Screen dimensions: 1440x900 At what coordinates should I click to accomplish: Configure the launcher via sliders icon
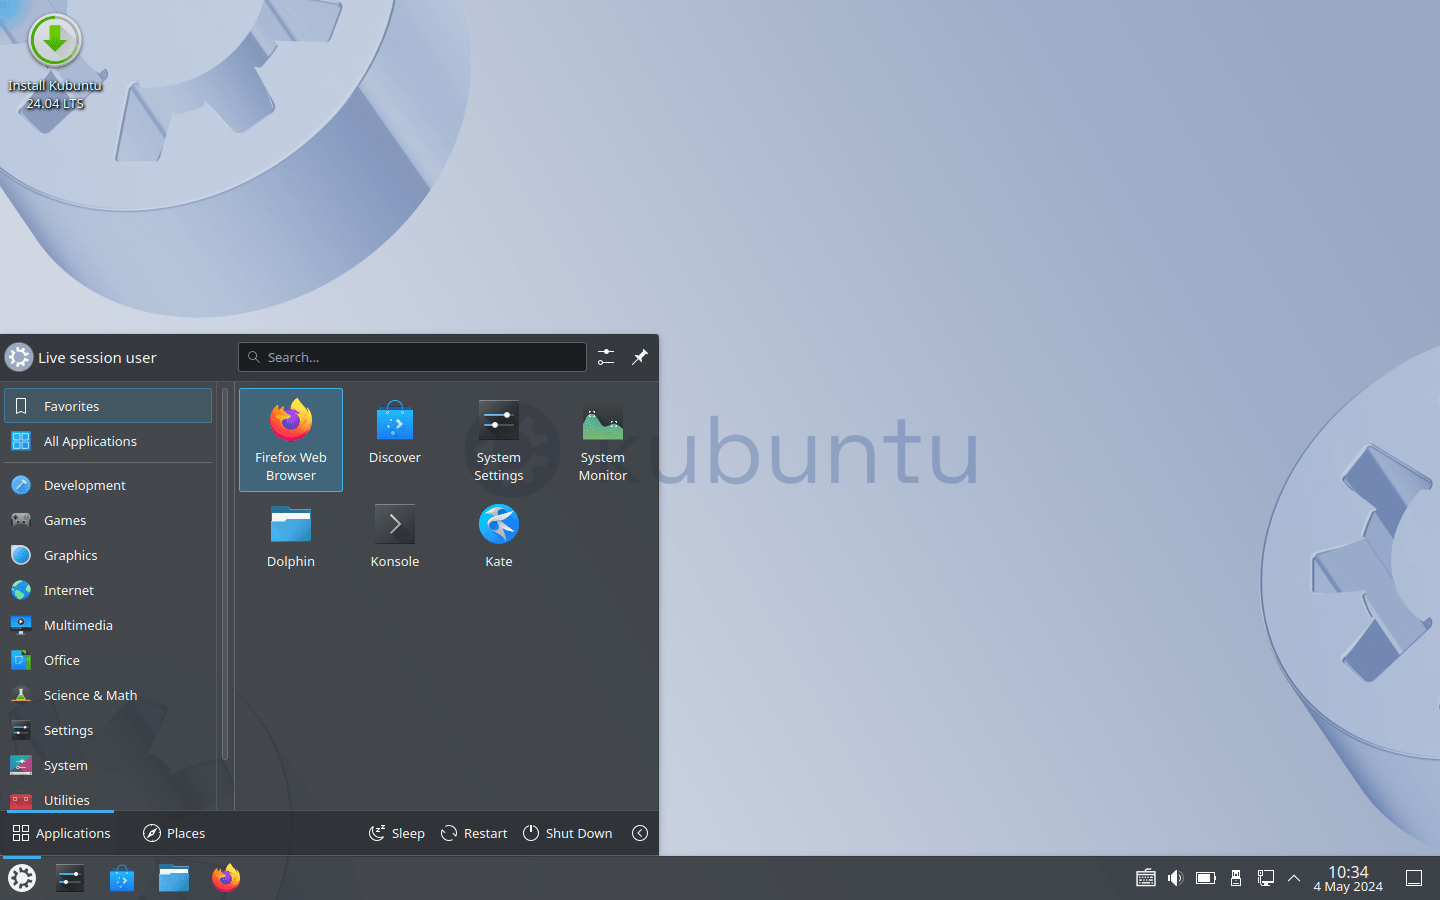606,357
